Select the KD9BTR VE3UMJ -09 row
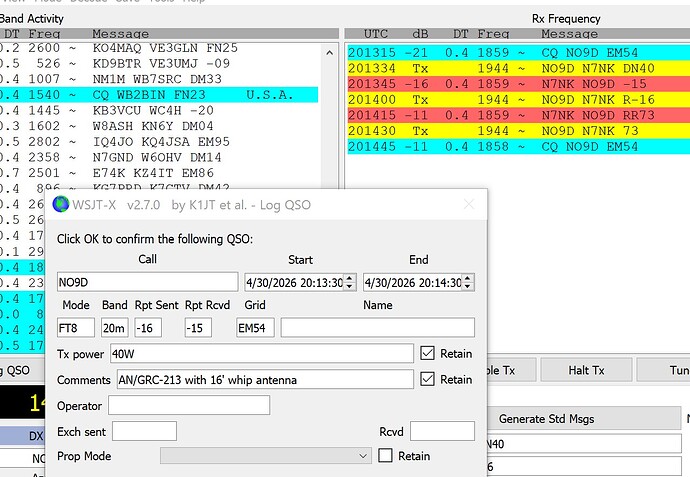The height and width of the screenshot is (477, 690). tap(159, 63)
